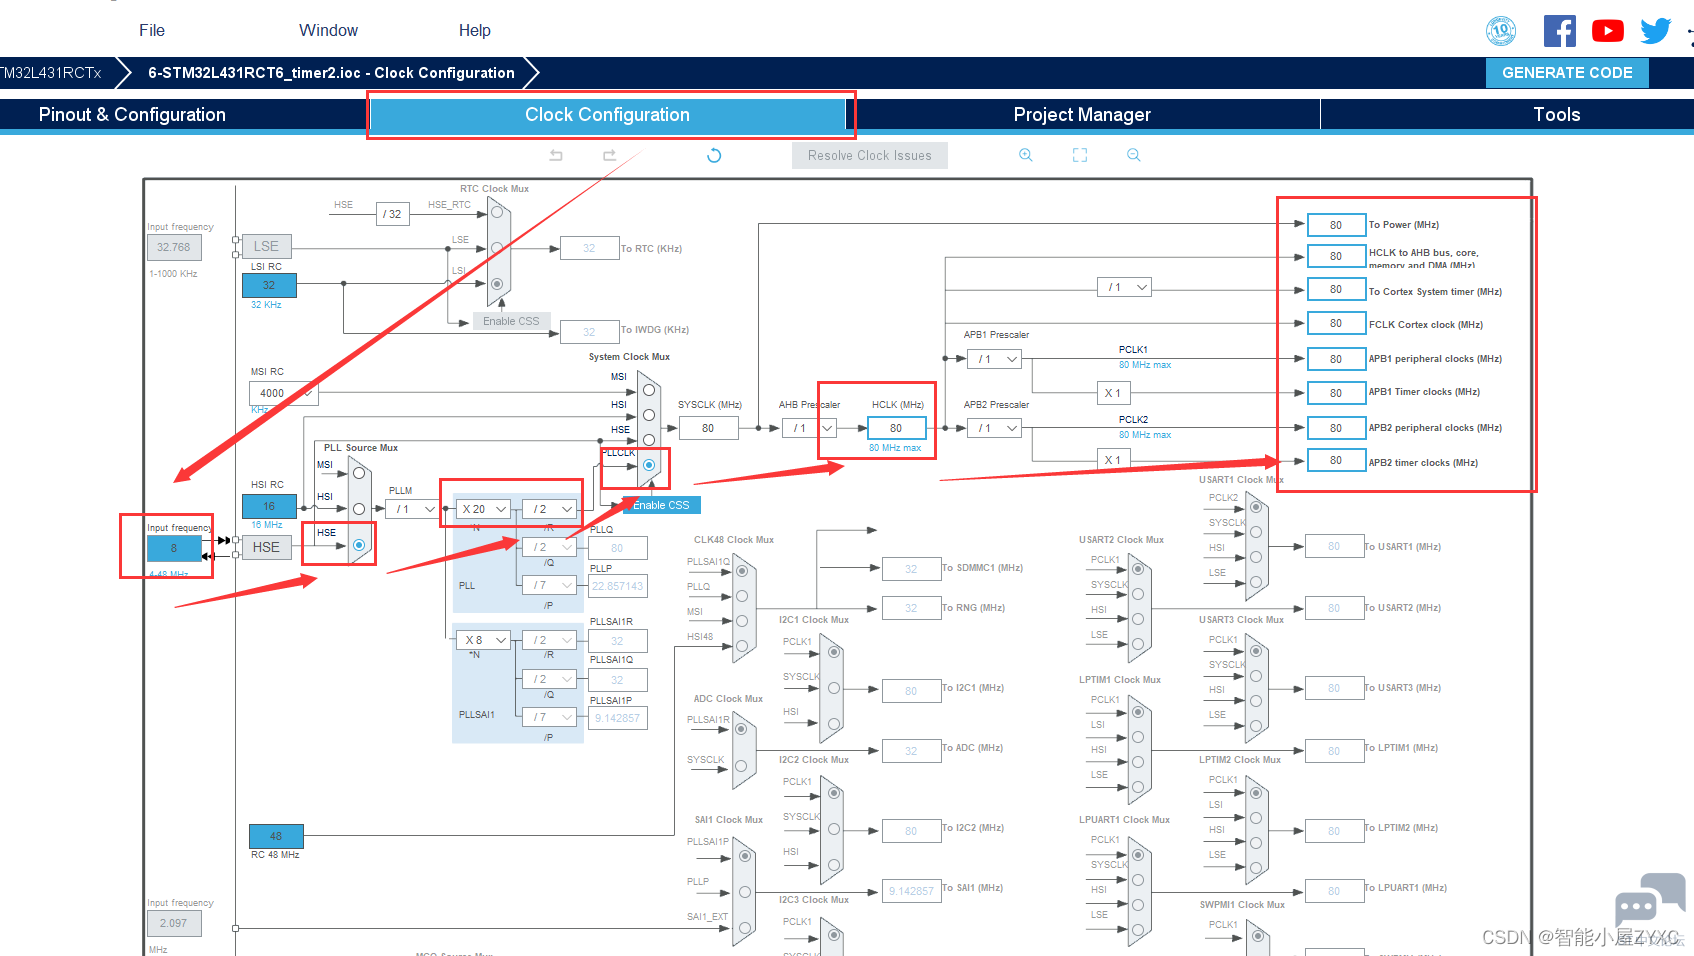Open the Window menu

point(328,31)
